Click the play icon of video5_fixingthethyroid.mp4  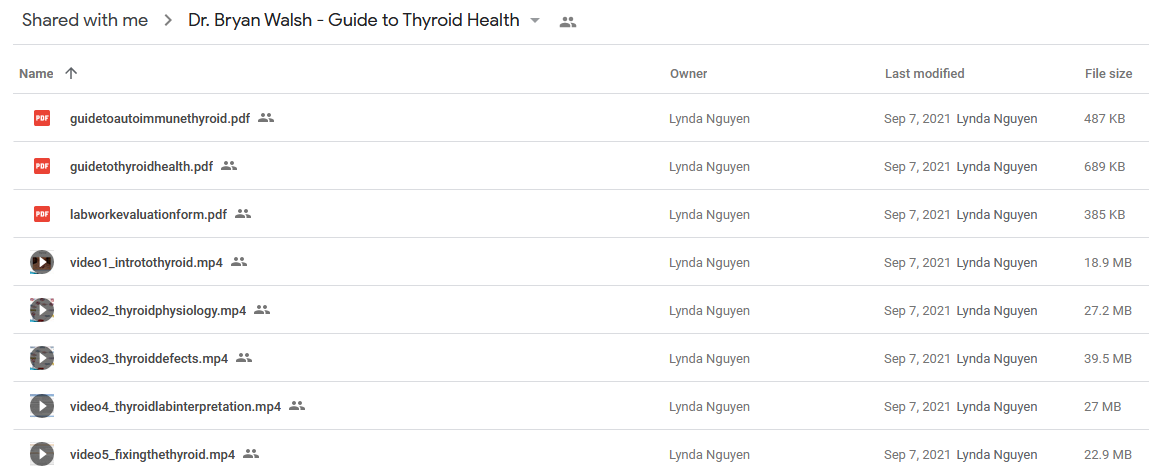(x=42, y=454)
